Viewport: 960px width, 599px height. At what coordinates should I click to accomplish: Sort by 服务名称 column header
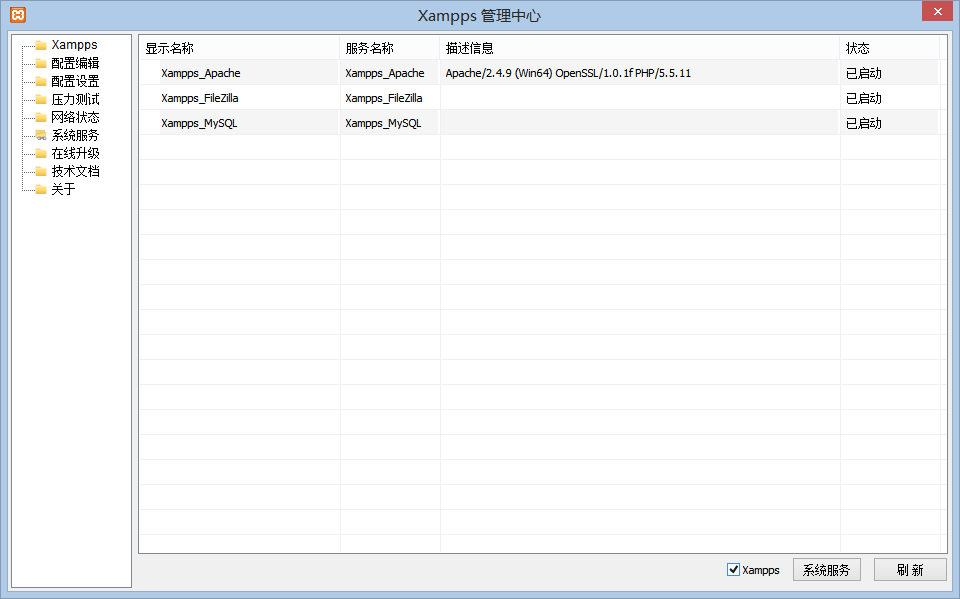(x=389, y=48)
